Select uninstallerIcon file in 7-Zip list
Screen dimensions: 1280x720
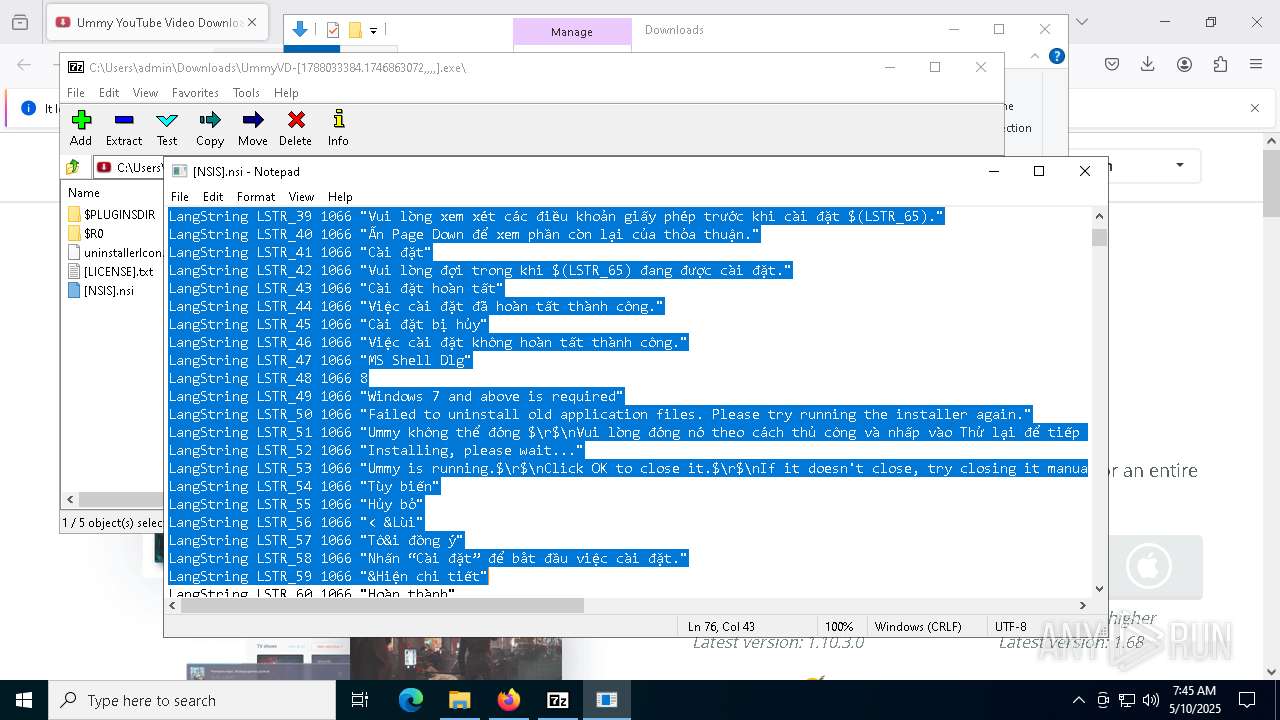115,253
